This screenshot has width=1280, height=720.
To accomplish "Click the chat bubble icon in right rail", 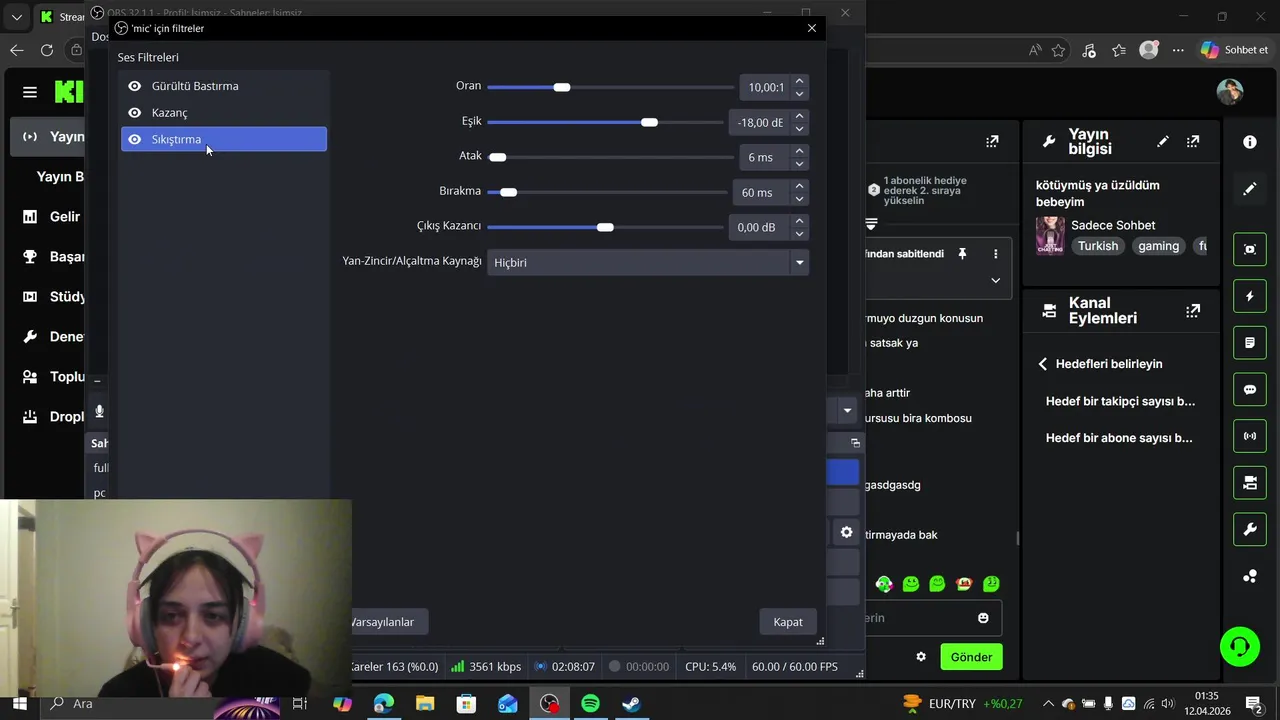I will [1250, 390].
